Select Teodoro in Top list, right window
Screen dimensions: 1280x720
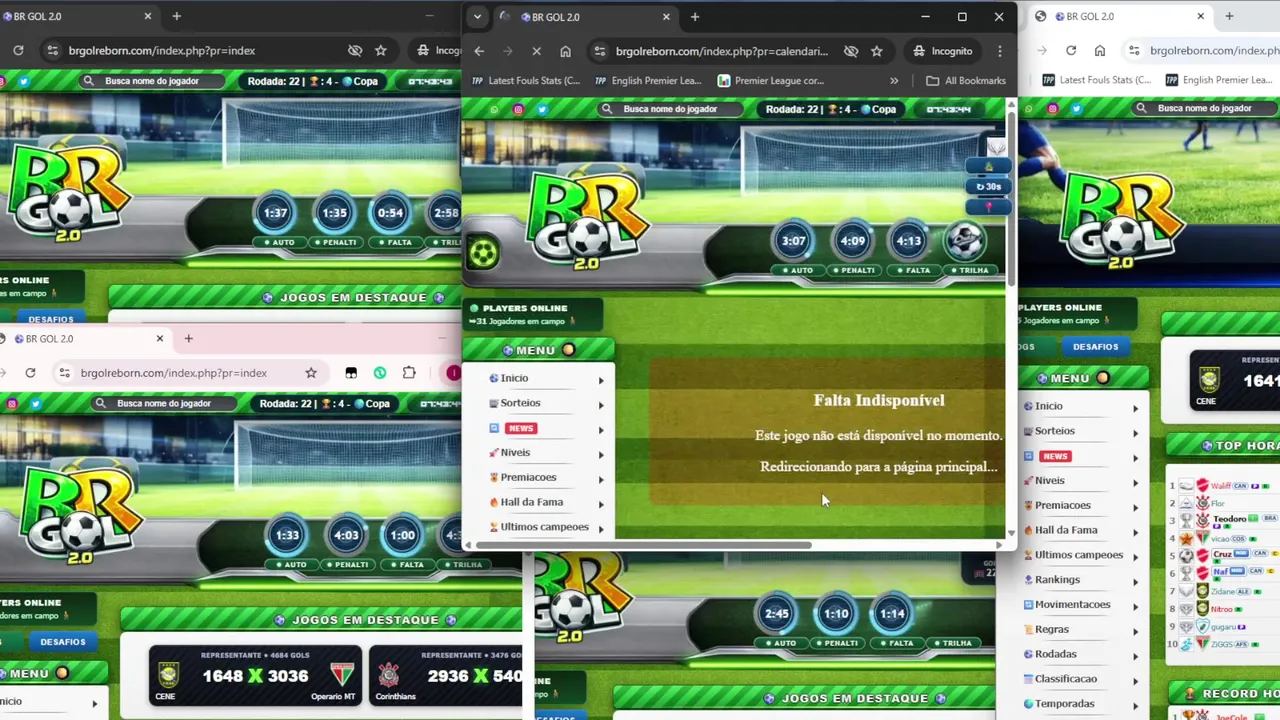pos(1229,519)
